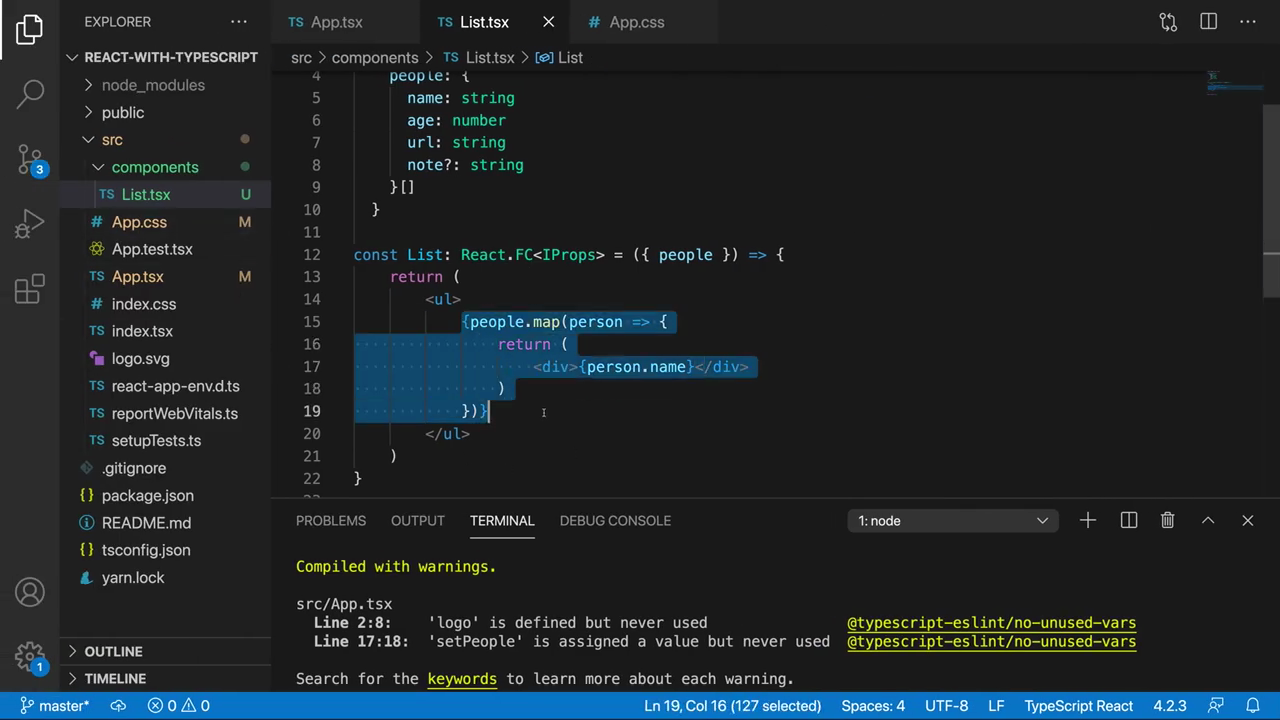Expand the public folder

(165, 112)
